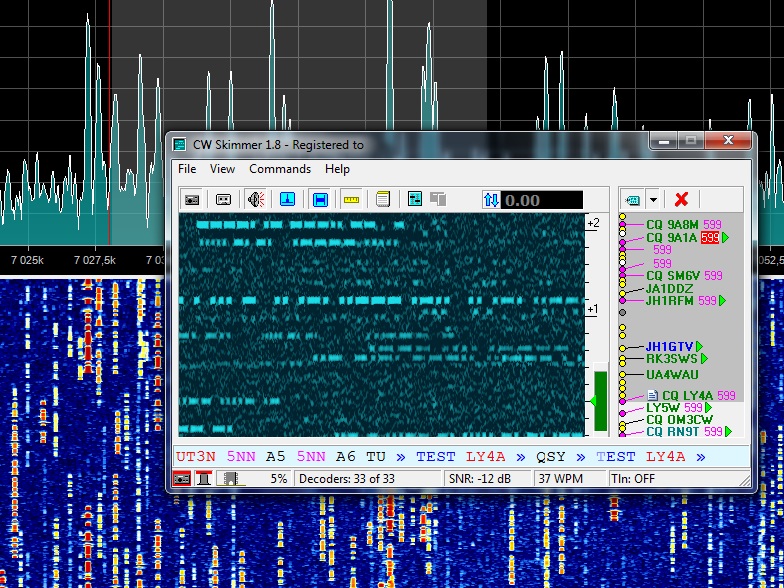784x588 pixels.
Task: Click the +2 scale marker on waterfall
Action: 593,223
